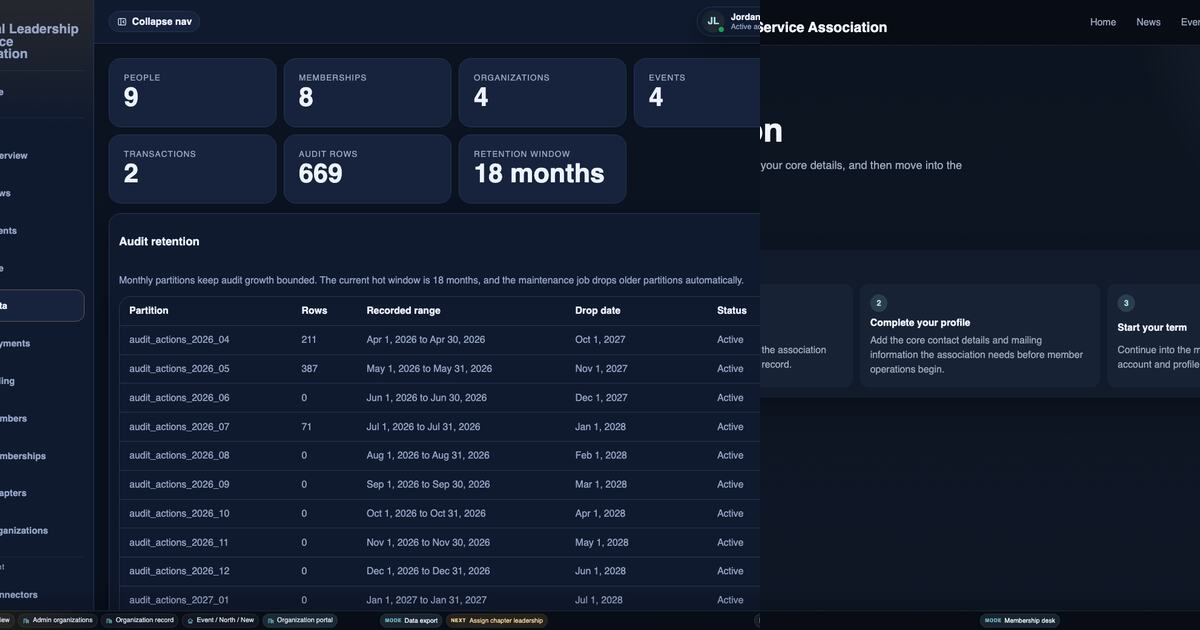Click the 71 rows value
This screenshot has width=1200, height=630.
tap(306, 427)
